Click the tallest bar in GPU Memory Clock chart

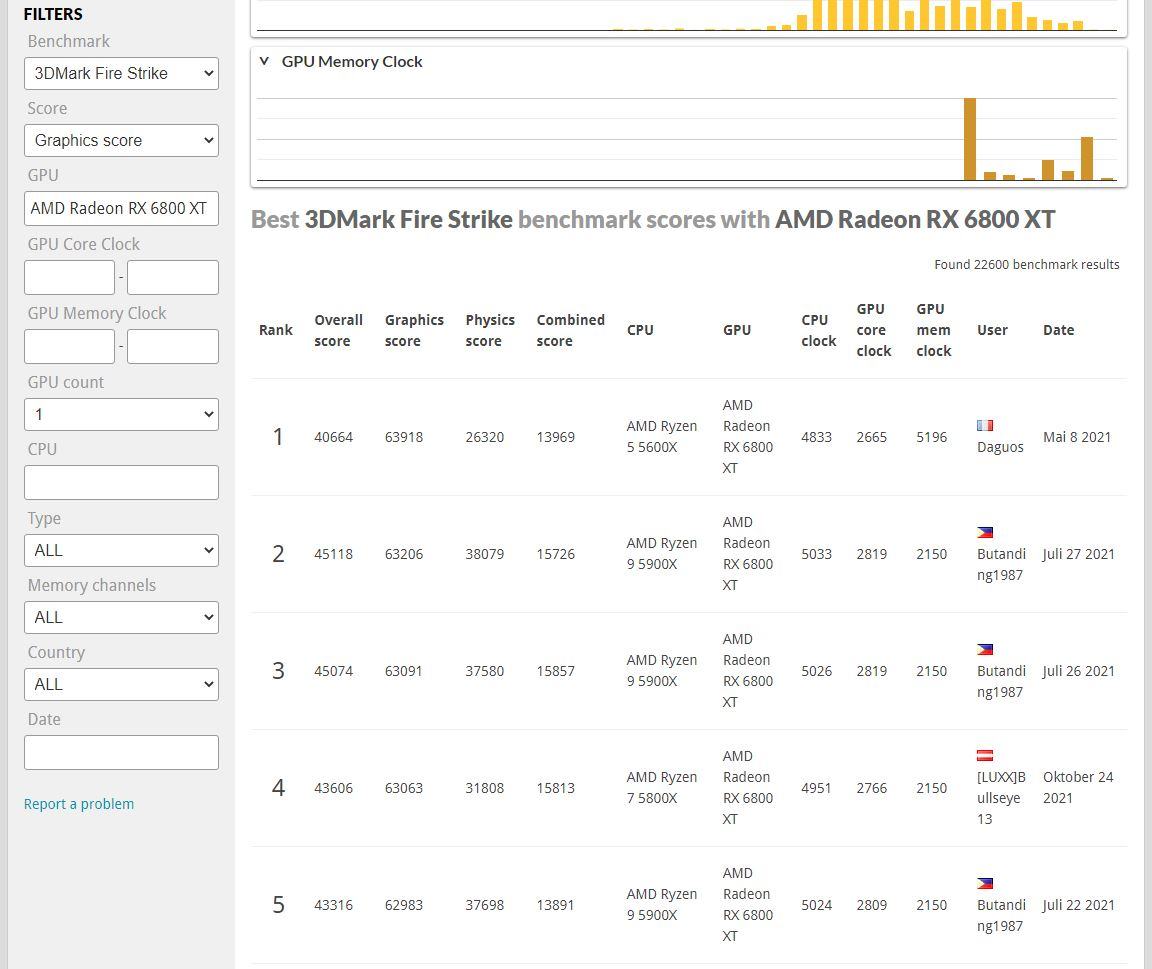970,139
